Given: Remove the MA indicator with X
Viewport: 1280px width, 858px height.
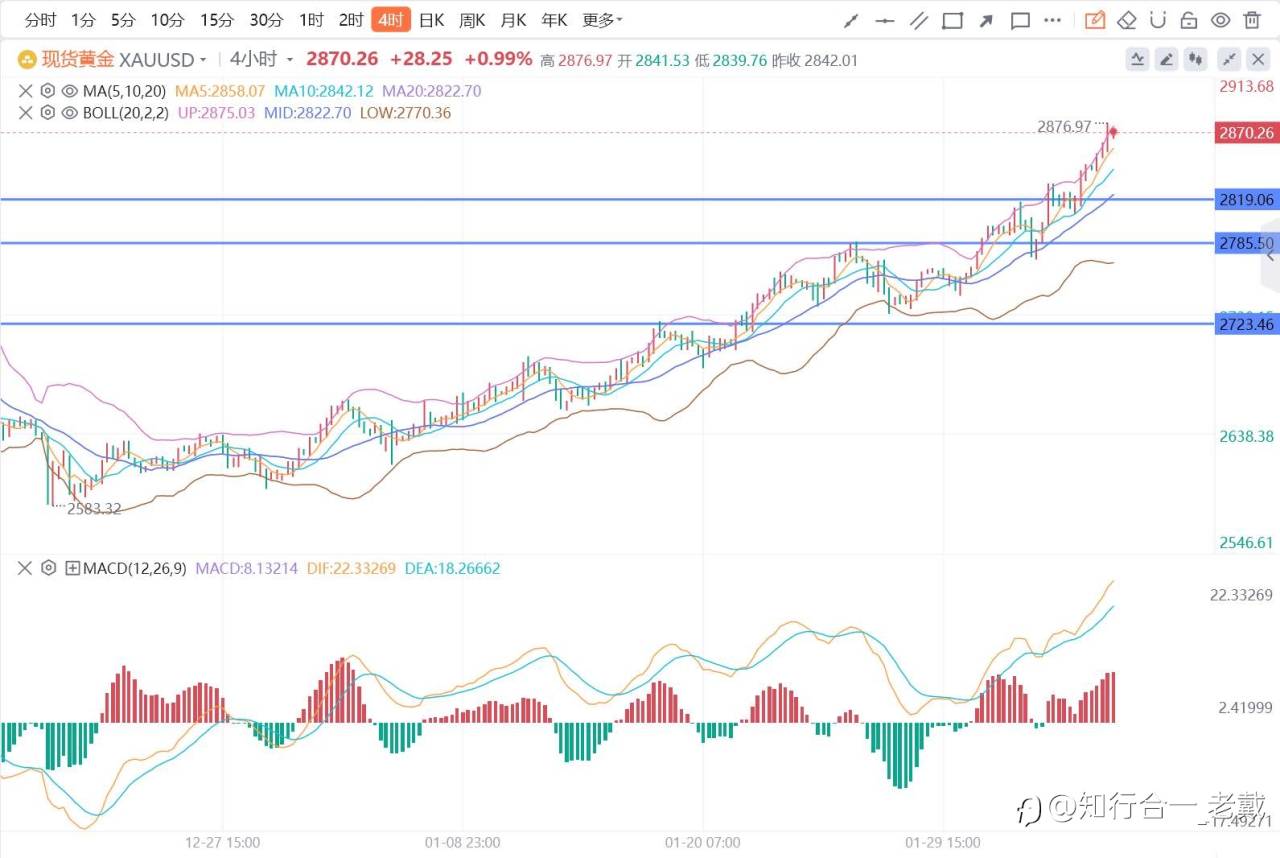Looking at the screenshot, I should pyautogui.click(x=24, y=91).
